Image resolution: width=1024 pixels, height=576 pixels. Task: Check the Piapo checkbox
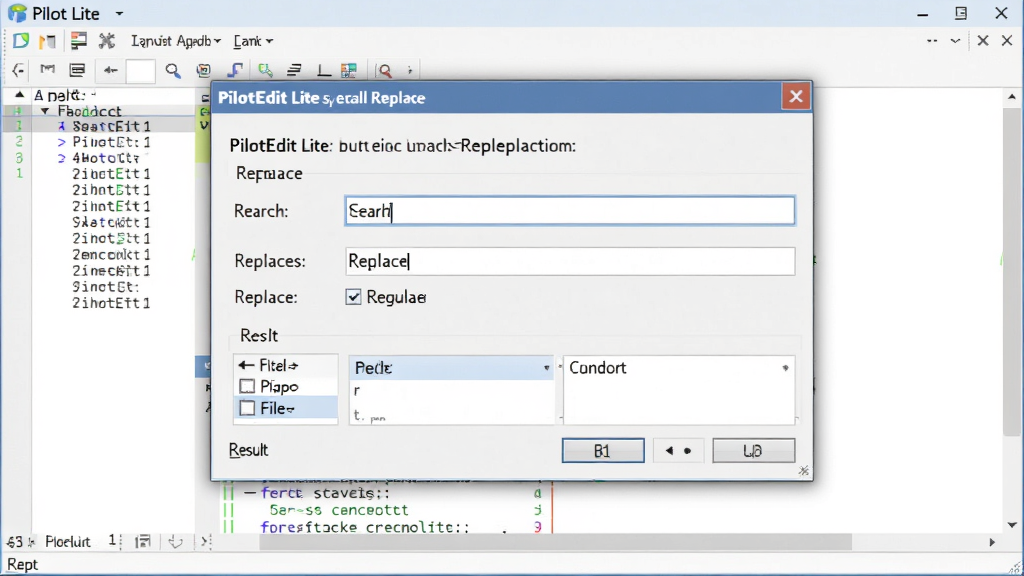[247, 387]
